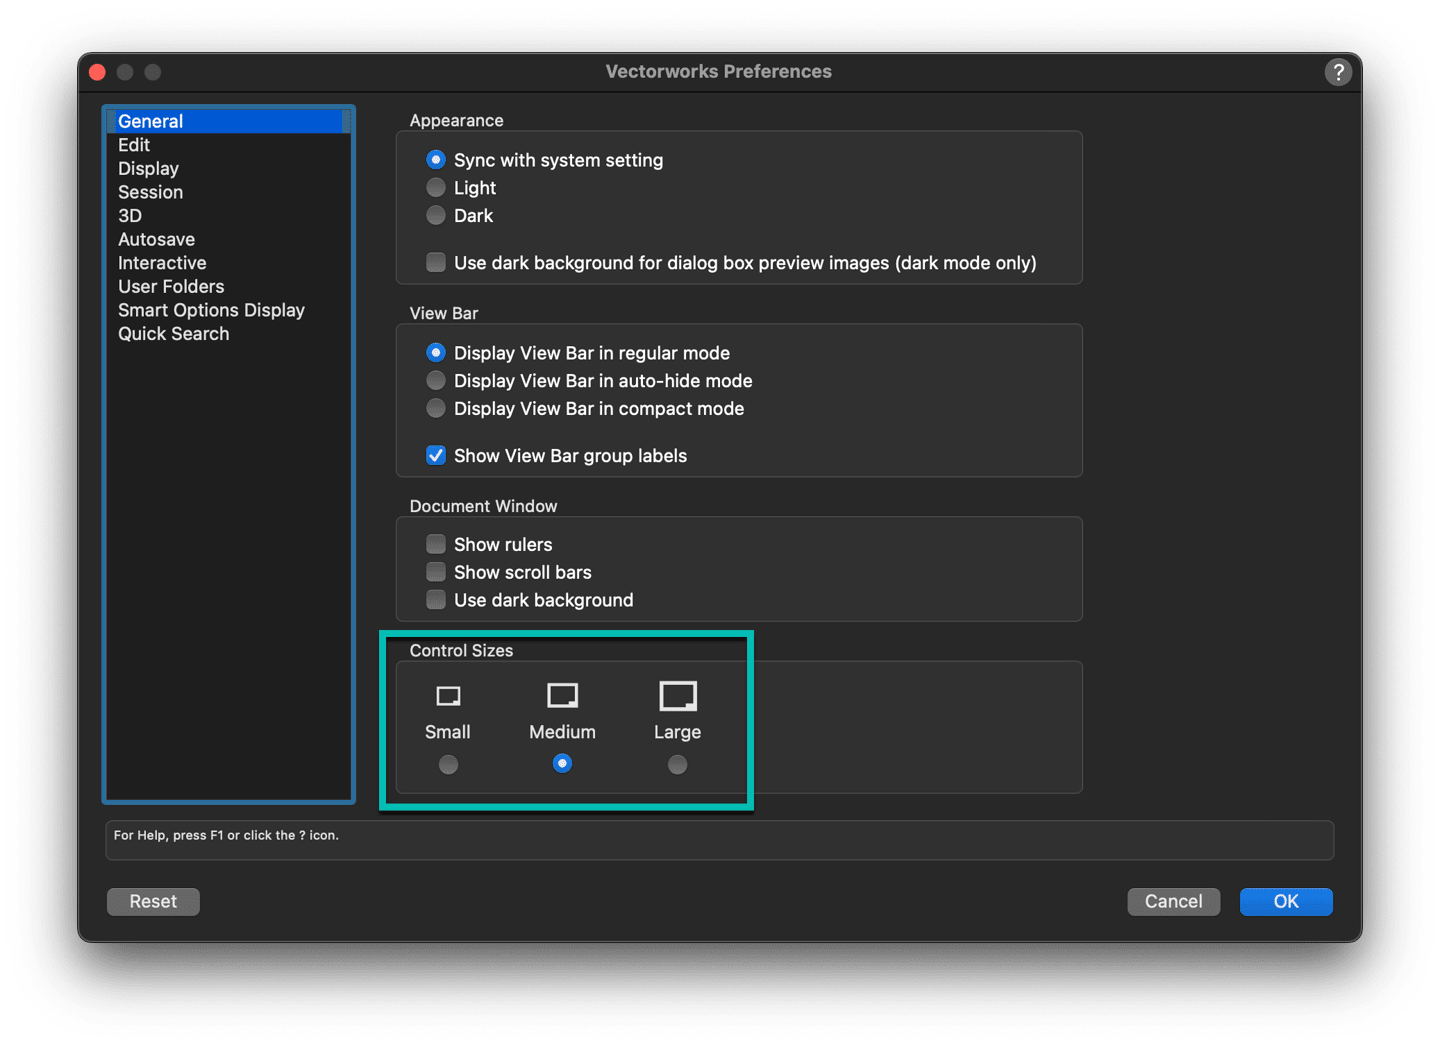Open help with the question mark icon

[1338, 72]
